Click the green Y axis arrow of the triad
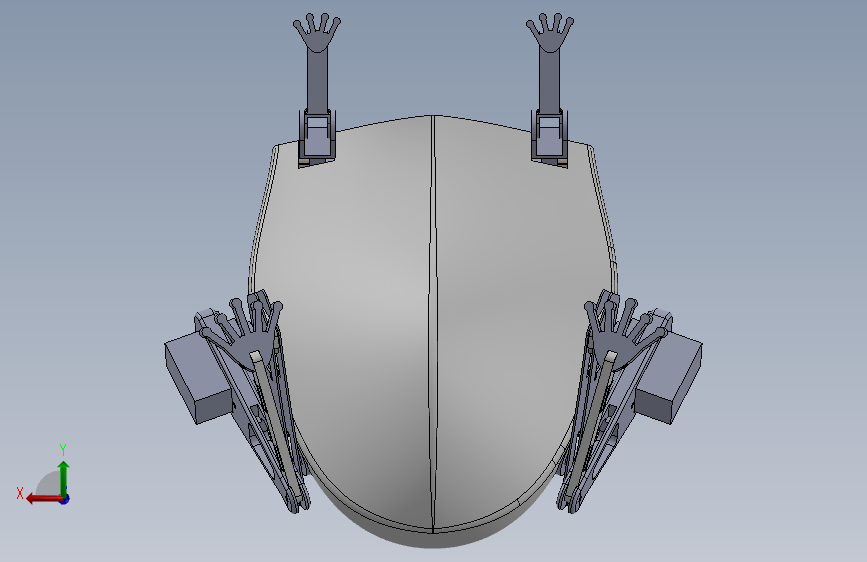This screenshot has height=562, width=867. [64, 479]
